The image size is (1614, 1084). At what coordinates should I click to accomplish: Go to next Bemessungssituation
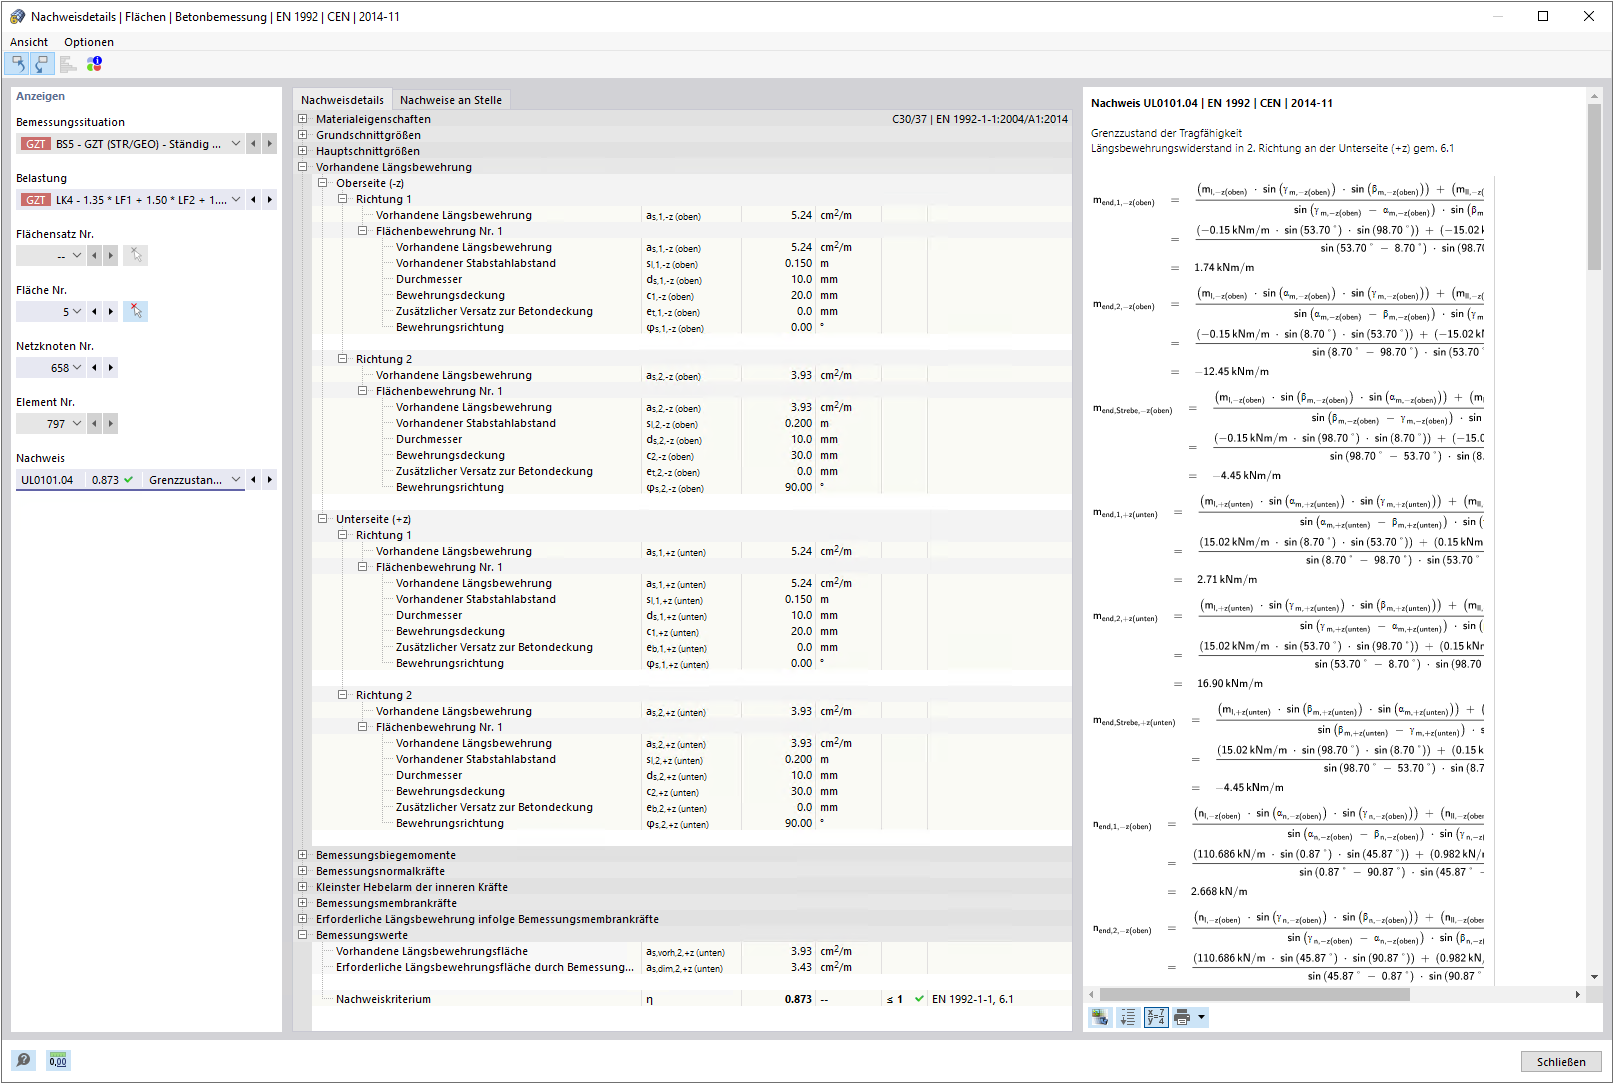[270, 144]
